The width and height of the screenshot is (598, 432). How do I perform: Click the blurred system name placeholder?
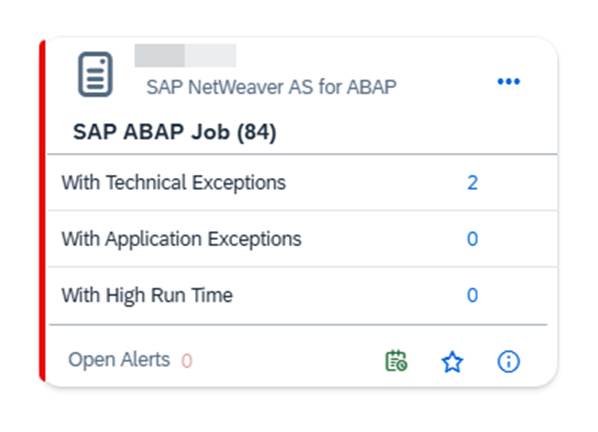pos(185,56)
